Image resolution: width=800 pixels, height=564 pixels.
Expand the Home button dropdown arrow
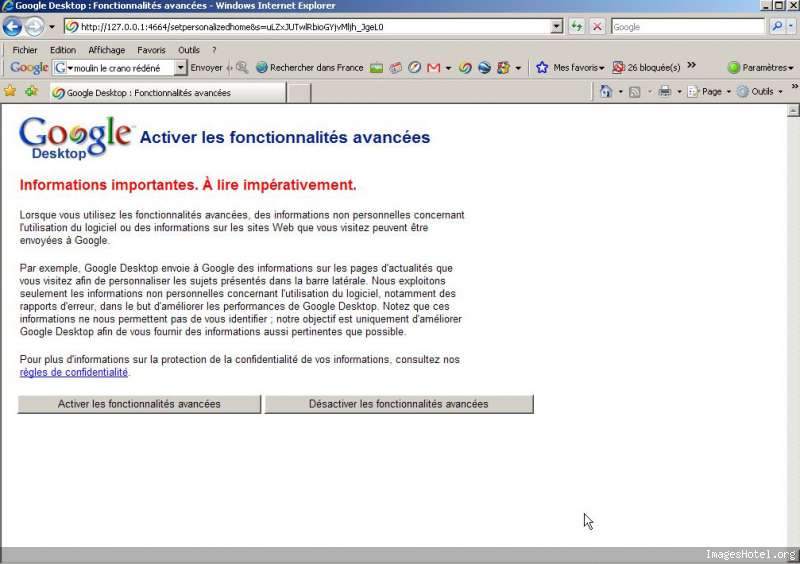(x=620, y=92)
